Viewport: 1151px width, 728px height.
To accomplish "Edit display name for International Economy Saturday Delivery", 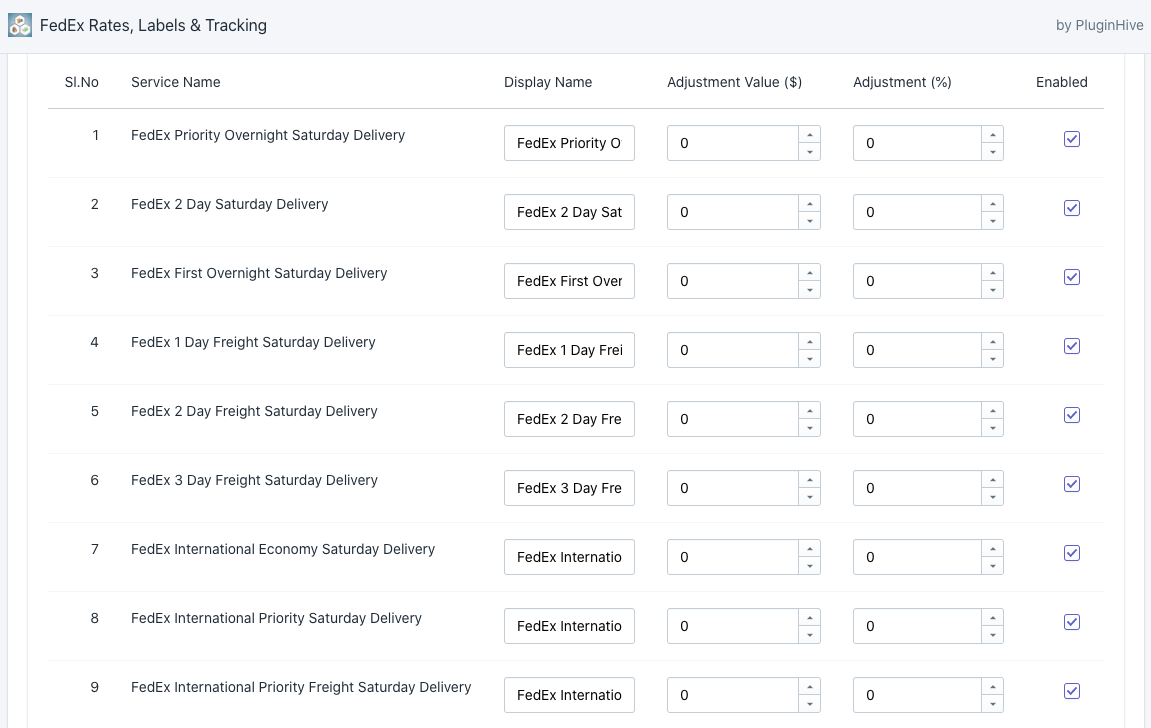I will point(569,557).
